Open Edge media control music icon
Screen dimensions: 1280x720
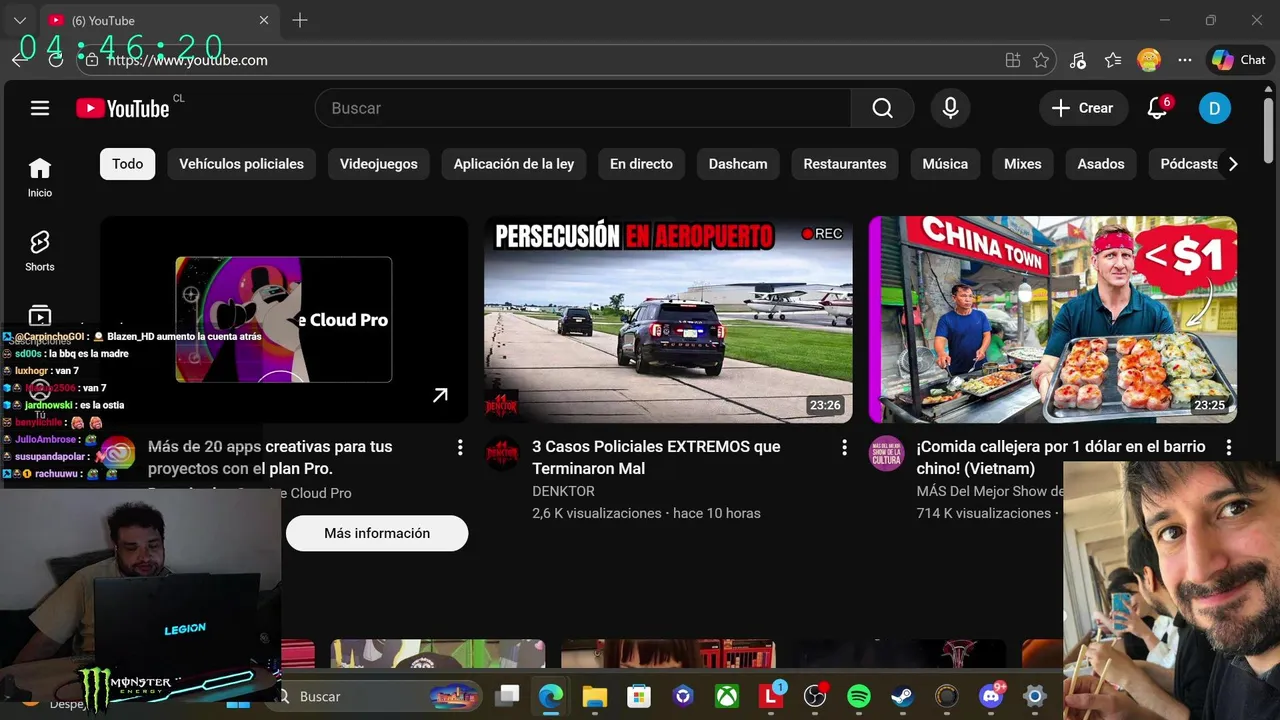(1077, 60)
